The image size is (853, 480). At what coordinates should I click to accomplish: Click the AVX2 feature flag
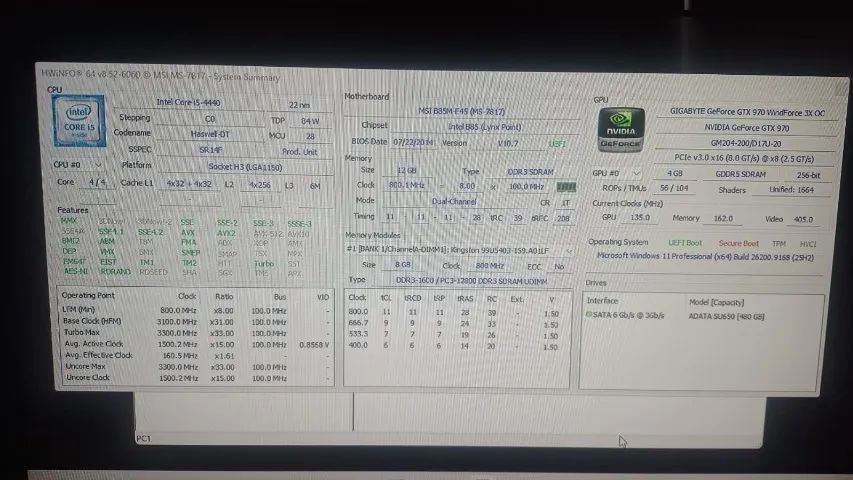coord(226,233)
